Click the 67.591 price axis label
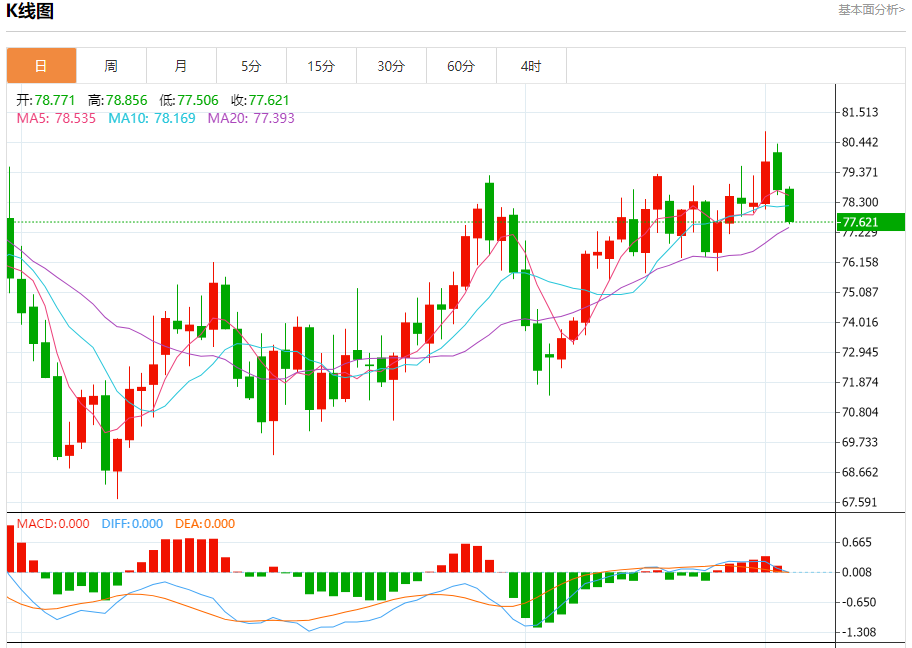Viewport: 912px width, 648px height. click(x=860, y=502)
